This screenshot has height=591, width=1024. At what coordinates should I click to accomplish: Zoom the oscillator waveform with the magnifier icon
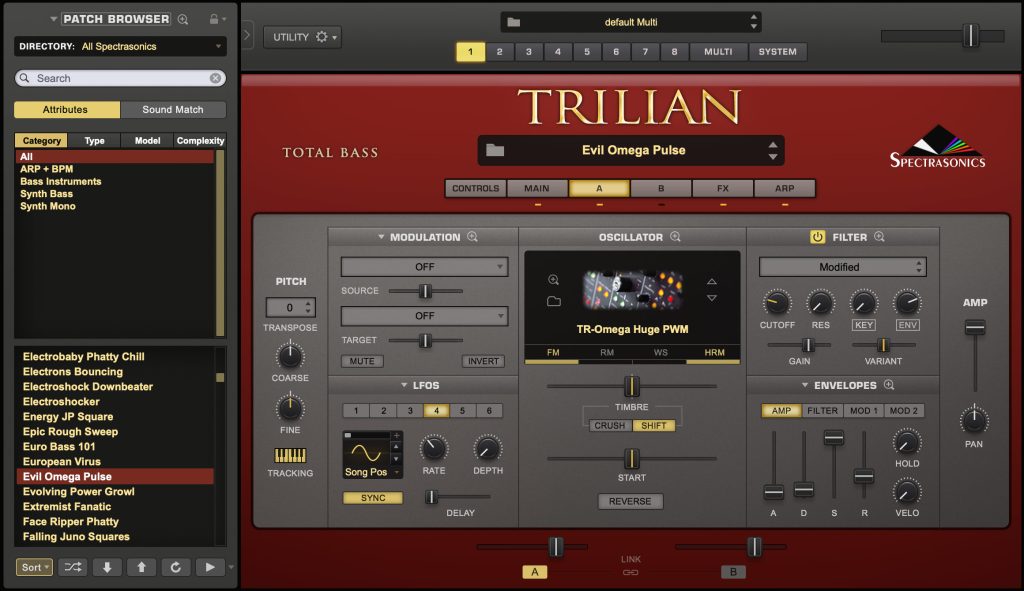coord(554,280)
